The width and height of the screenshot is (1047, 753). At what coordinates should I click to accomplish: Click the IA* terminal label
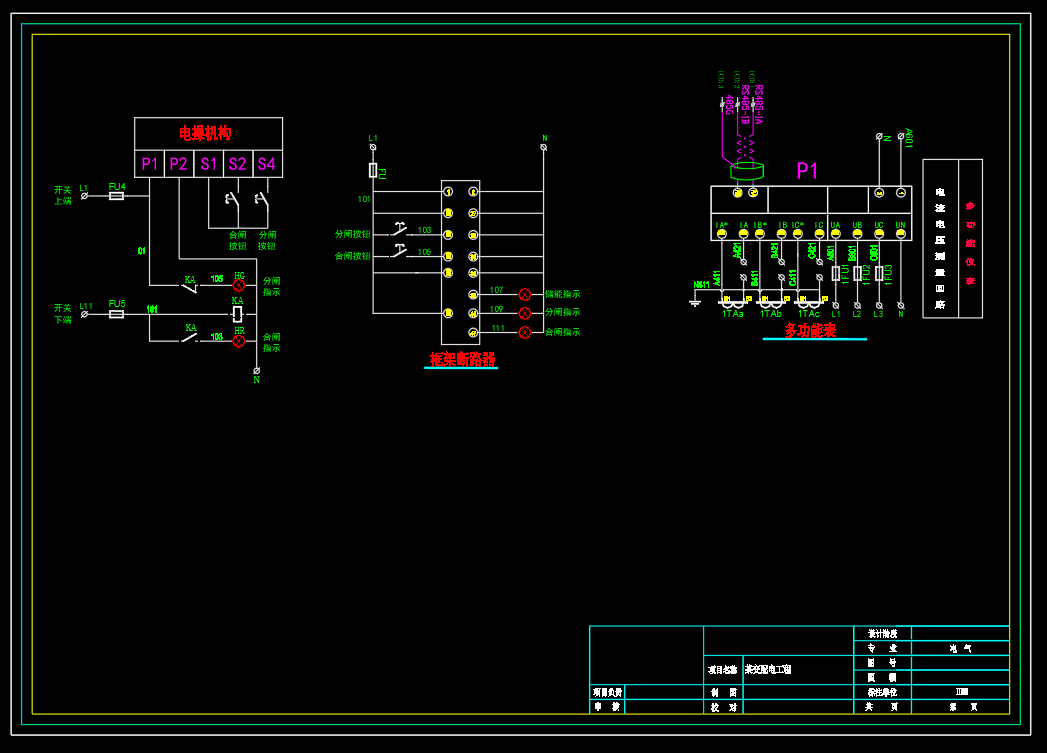pos(722,226)
